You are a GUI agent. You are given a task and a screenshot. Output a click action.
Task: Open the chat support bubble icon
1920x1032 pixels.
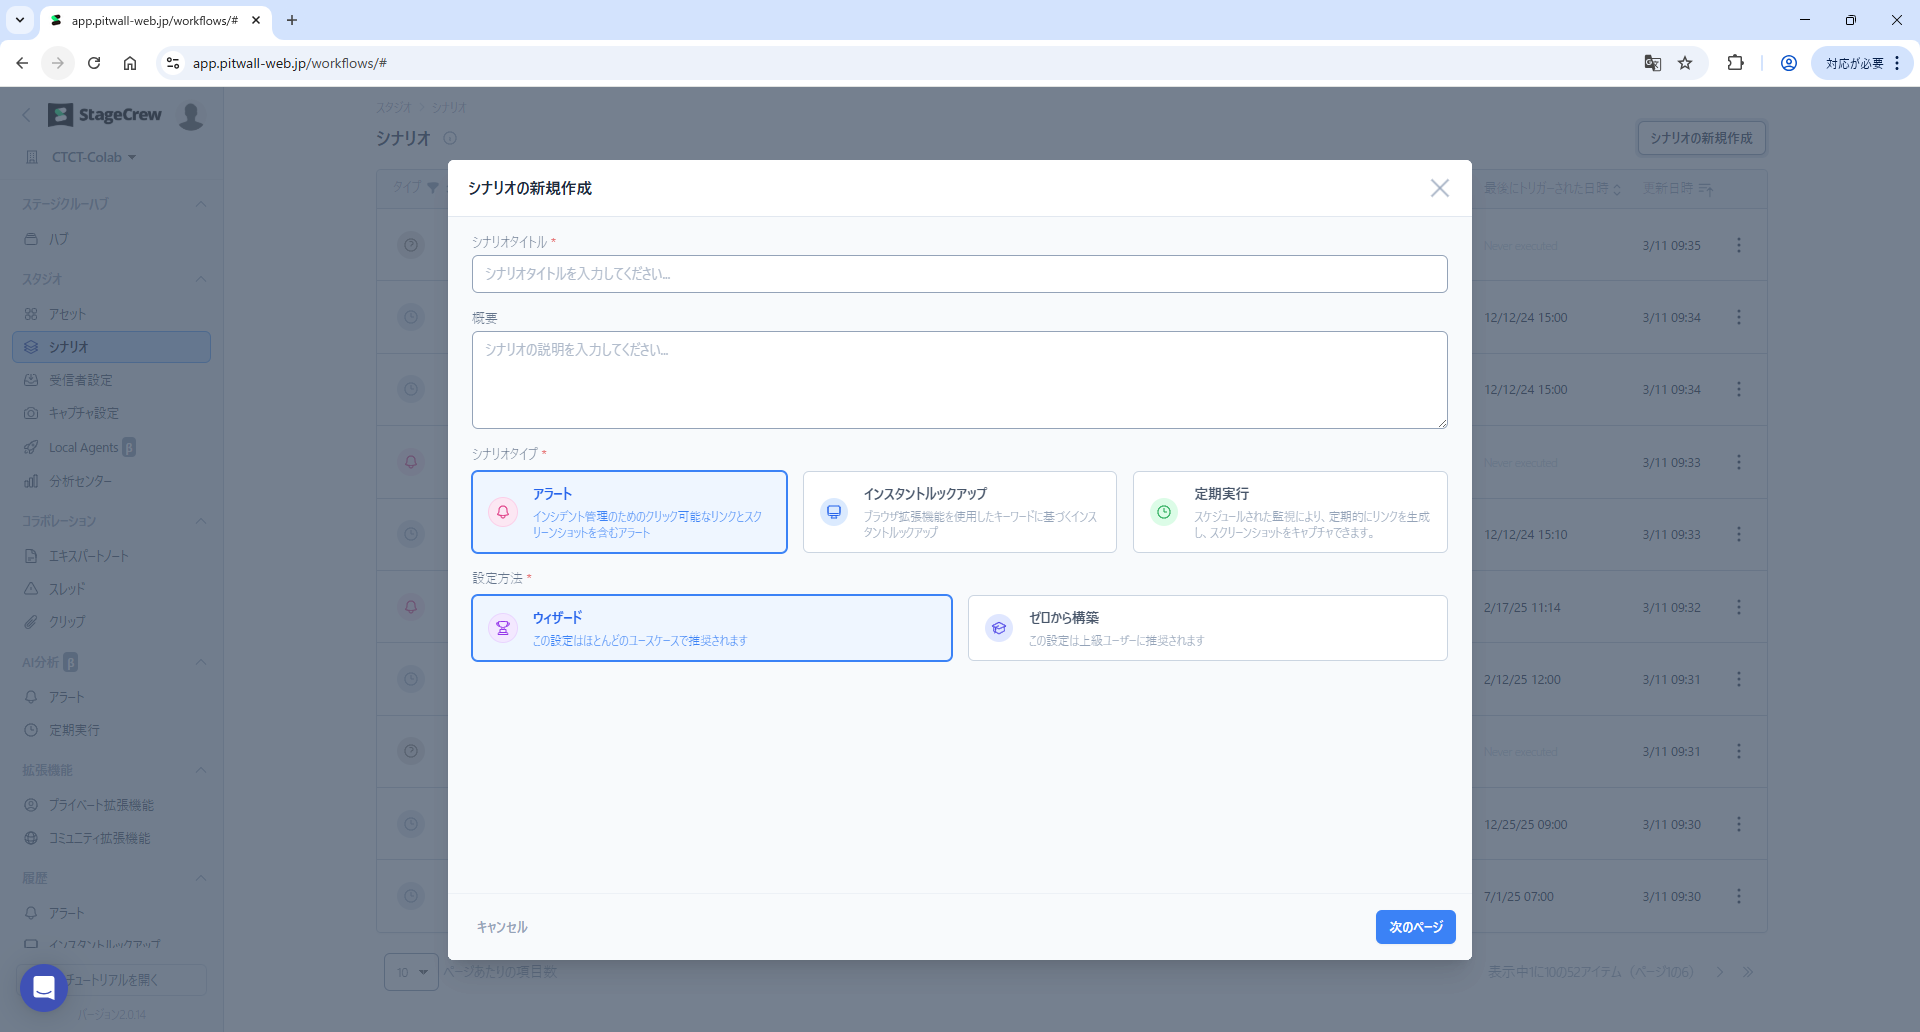[44, 987]
